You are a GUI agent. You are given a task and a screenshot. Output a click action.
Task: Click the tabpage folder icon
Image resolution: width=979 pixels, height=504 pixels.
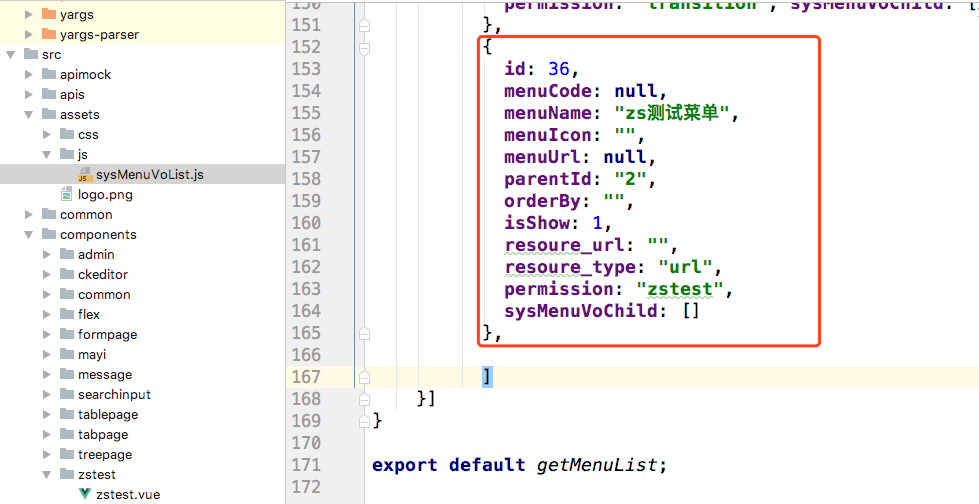tap(67, 433)
